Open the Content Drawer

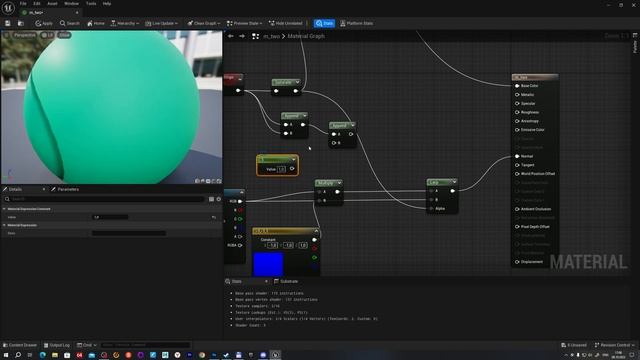click(x=20, y=345)
